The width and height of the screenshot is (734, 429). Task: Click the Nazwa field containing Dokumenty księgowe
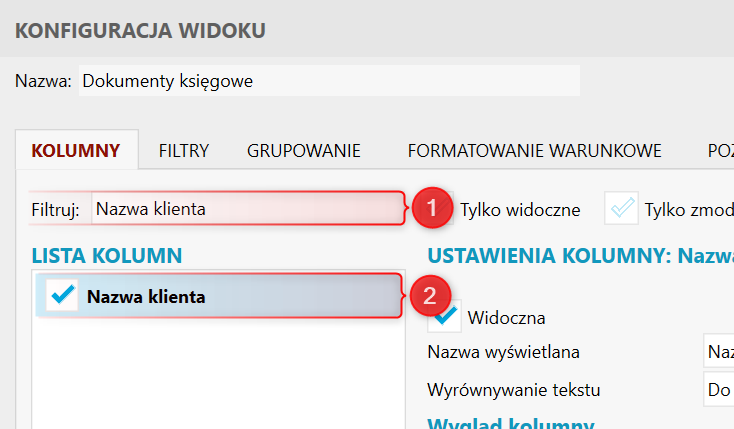328,81
